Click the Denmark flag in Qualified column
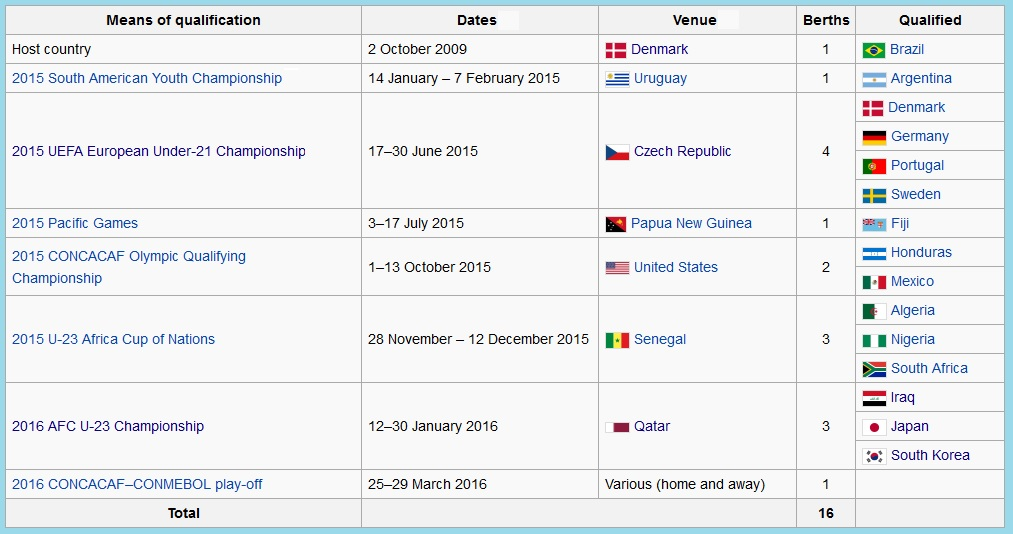Image resolution: width=1013 pixels, height=534 pixels. click(x=873, y=108)
